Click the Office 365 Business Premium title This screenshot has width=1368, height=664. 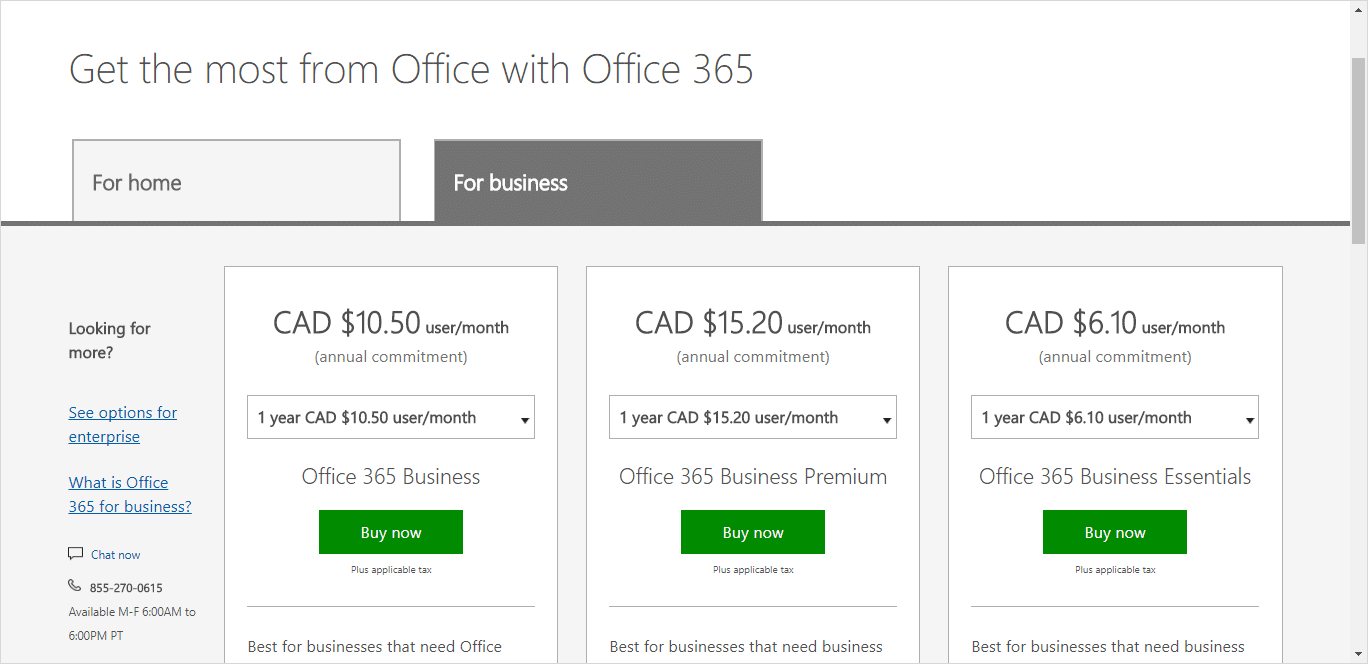[753, 477]
